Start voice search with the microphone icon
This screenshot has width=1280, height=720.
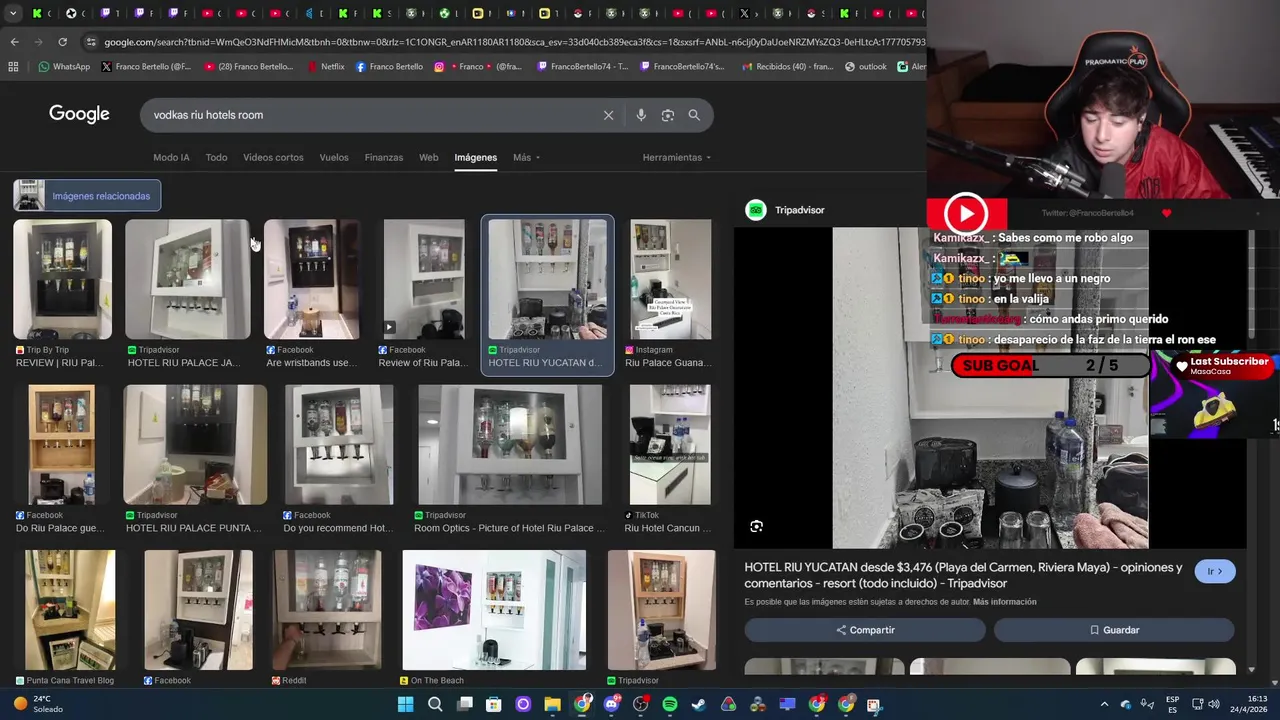pyautogui.click(x=641, y=115)
